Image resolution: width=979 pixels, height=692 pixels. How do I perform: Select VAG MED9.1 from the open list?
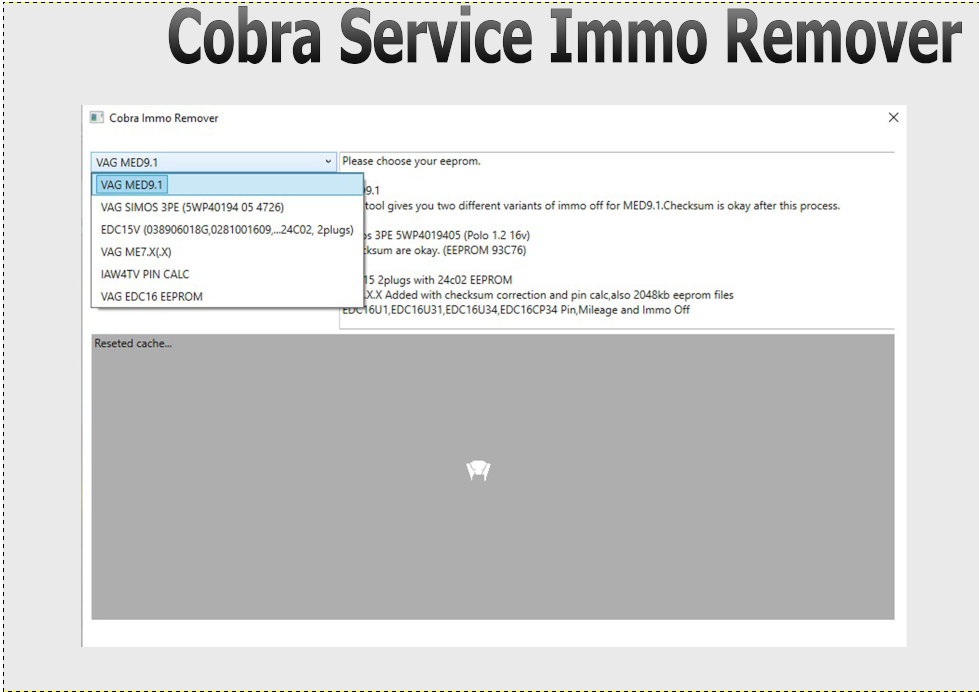(x=131, y=184)
